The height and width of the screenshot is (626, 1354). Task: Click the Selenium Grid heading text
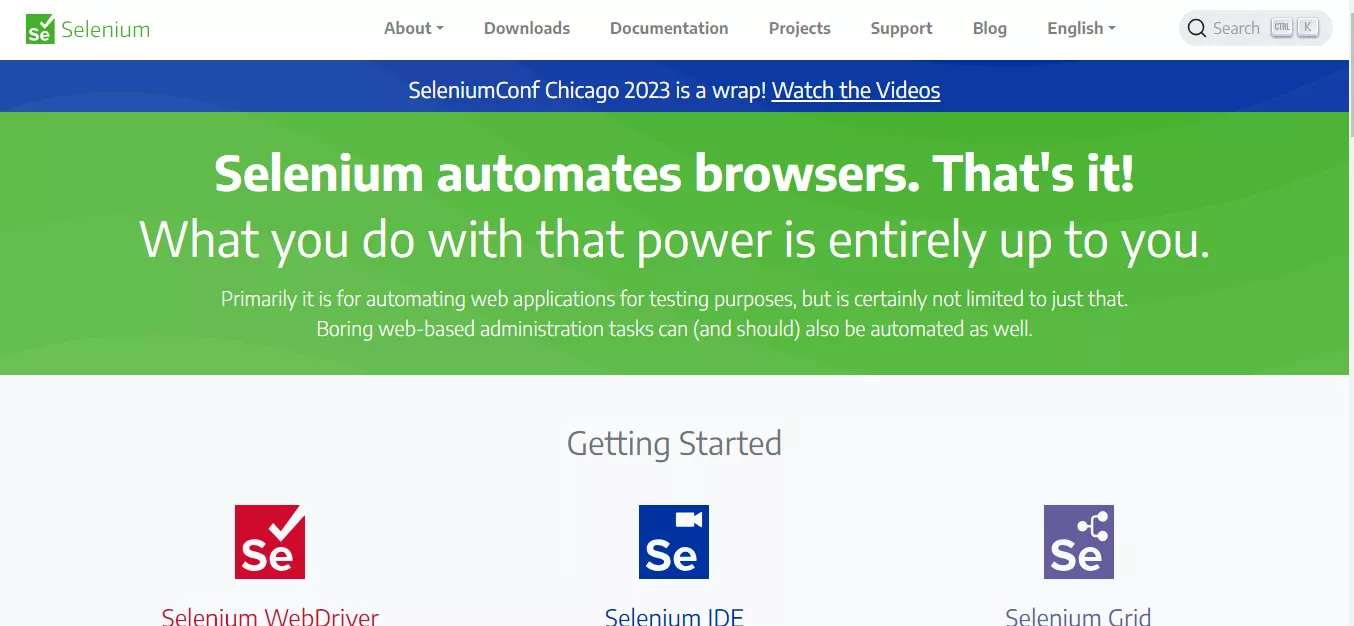(x=1078, y=616)
